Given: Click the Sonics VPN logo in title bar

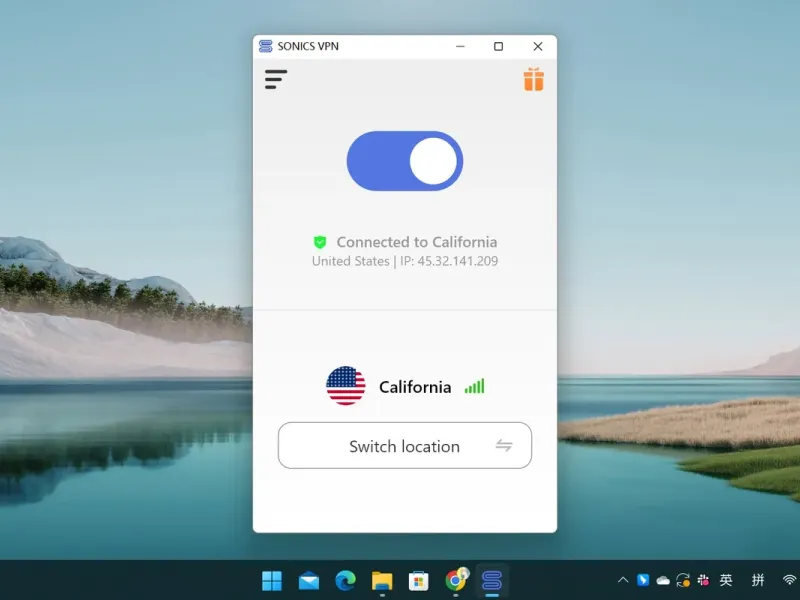Looking at the screenshot, I should point(265,46).
